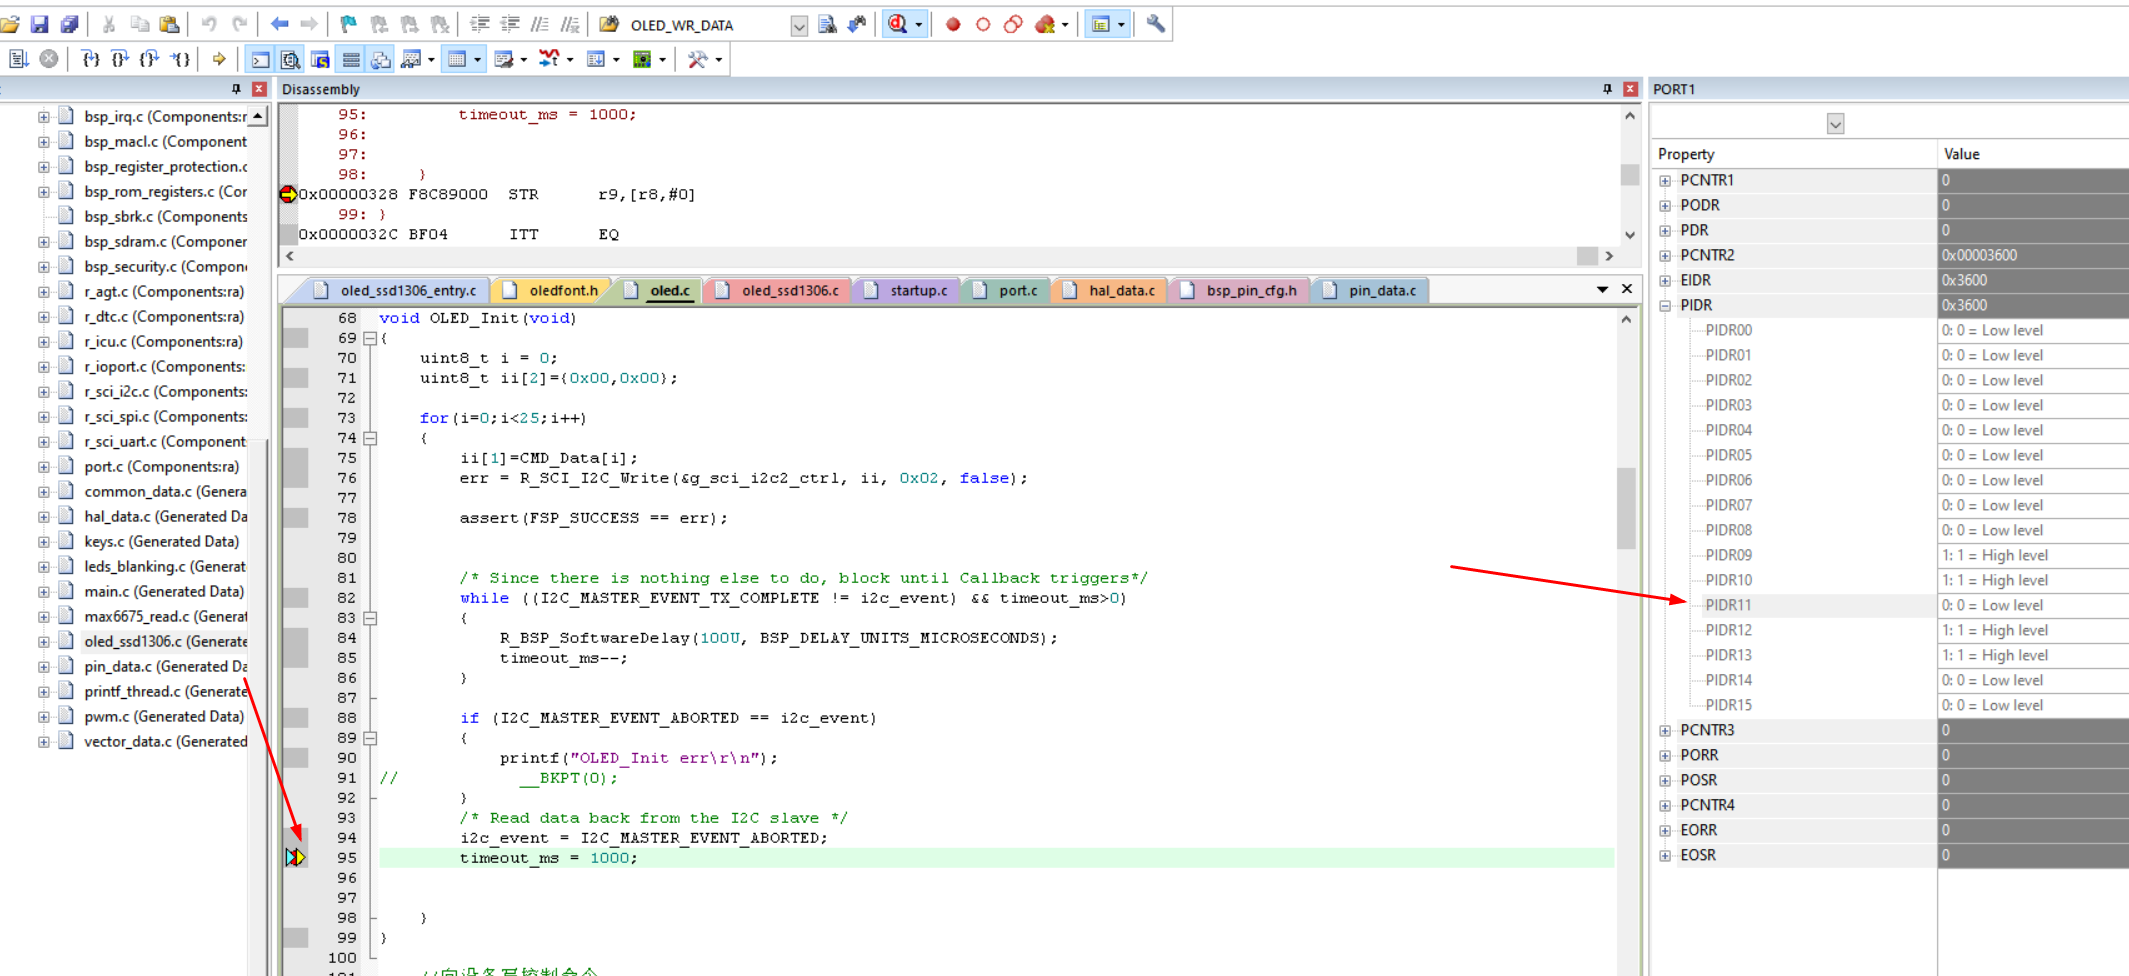Click the Step over icon
Viewport: 2129px width, 976px height.
(x=120, y=59)
